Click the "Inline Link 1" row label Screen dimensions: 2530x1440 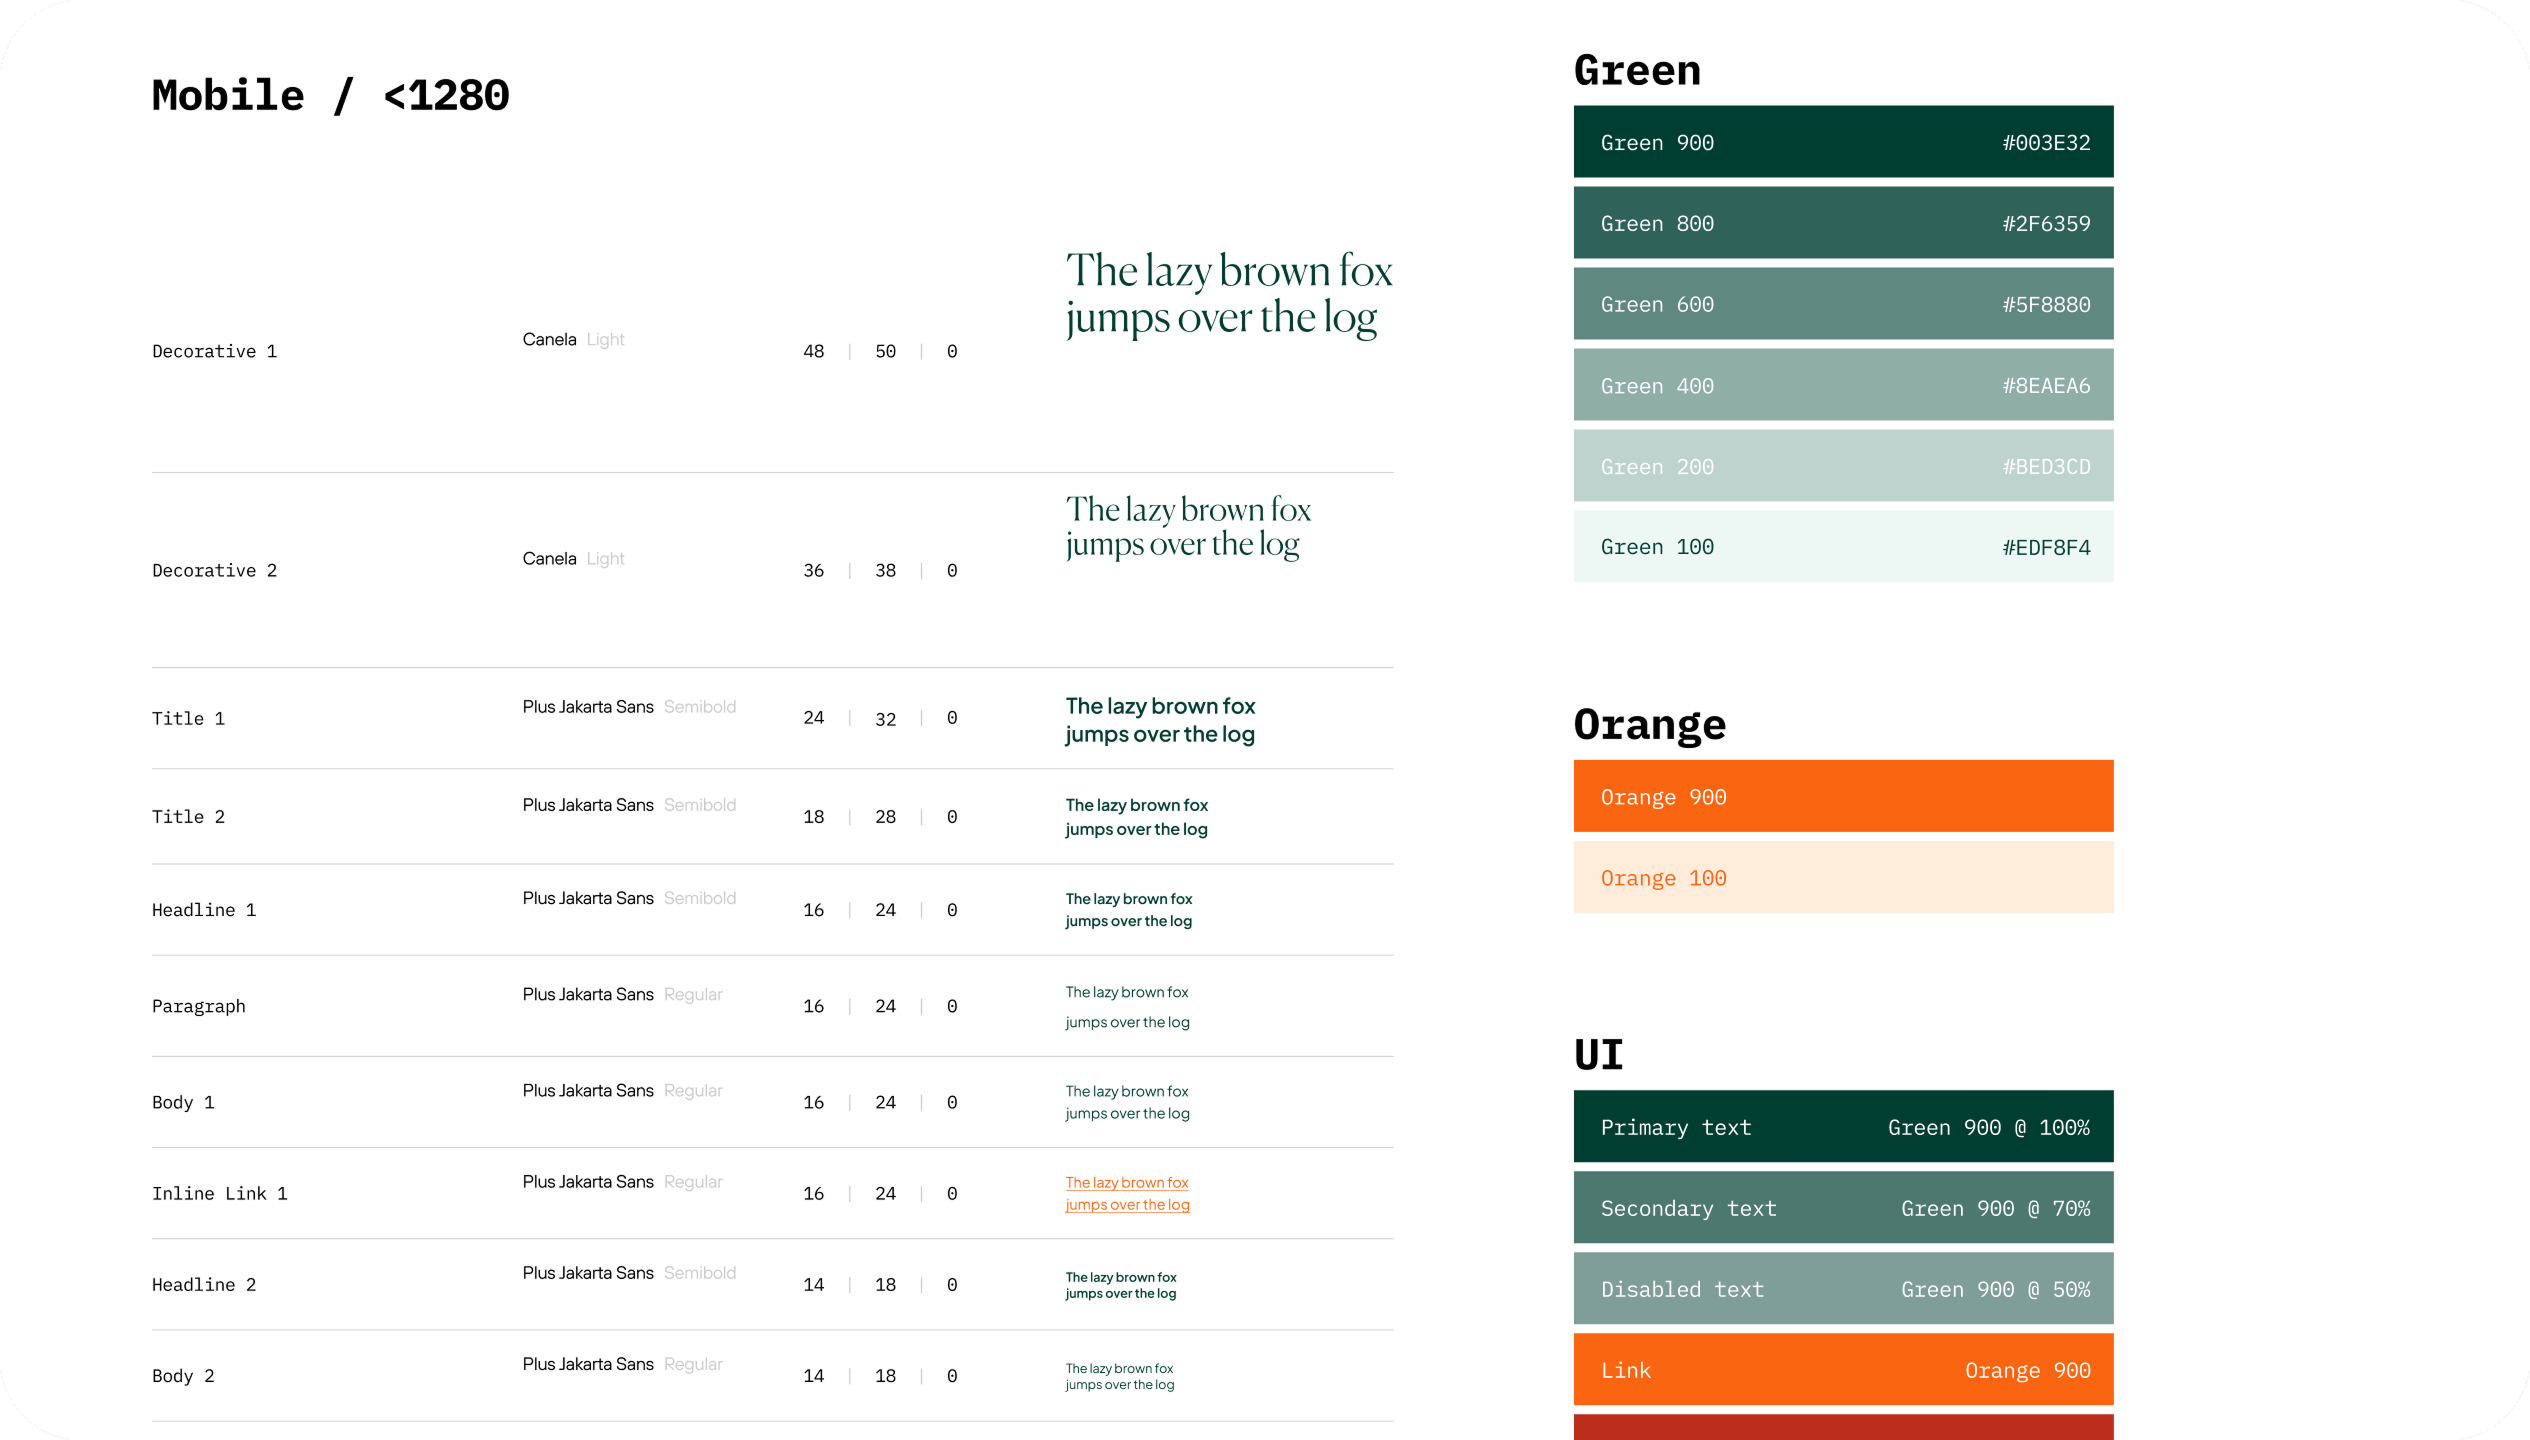click(219, 1193)
